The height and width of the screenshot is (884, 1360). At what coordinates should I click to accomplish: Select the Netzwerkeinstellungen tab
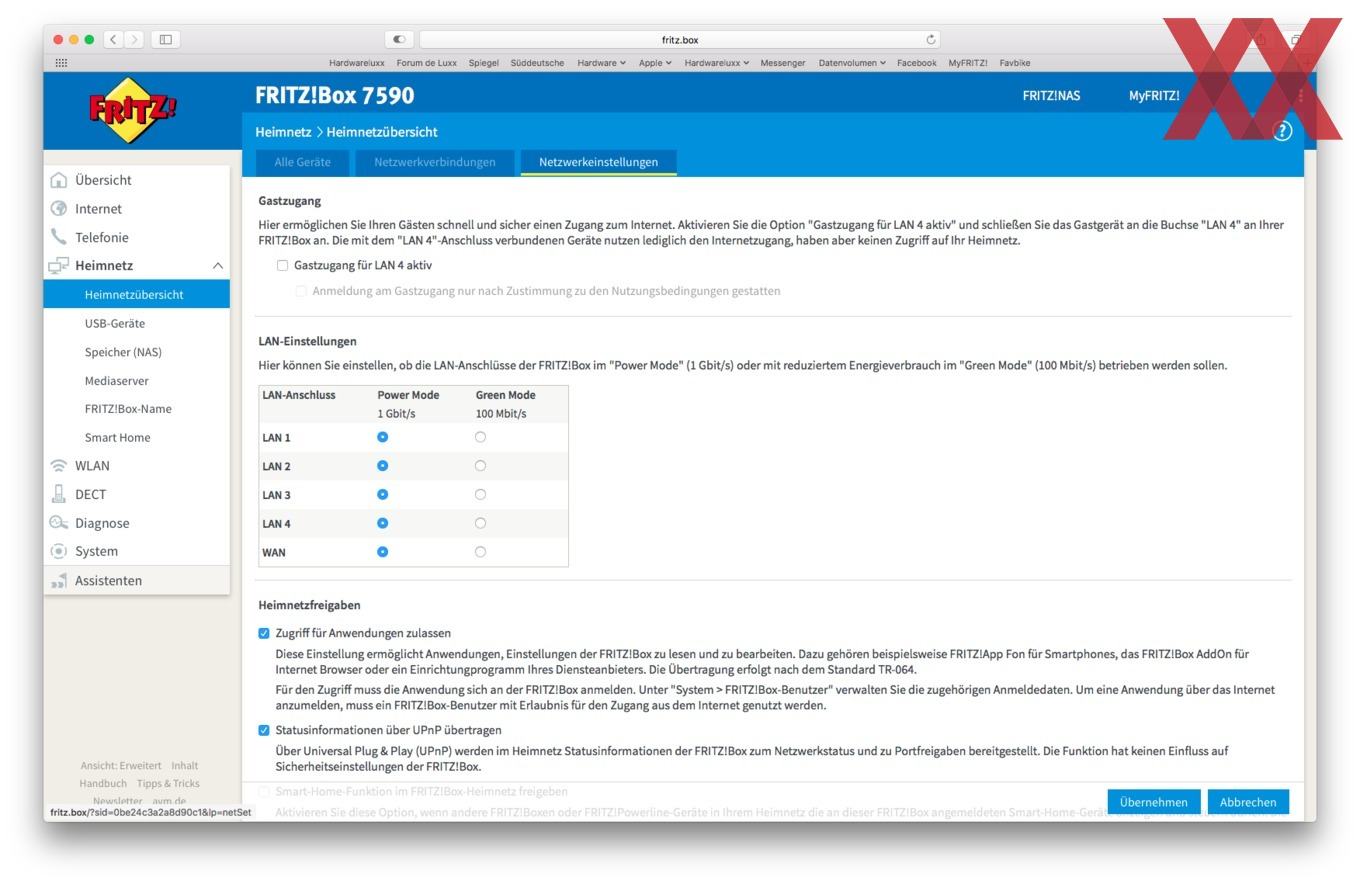[598, 162]
